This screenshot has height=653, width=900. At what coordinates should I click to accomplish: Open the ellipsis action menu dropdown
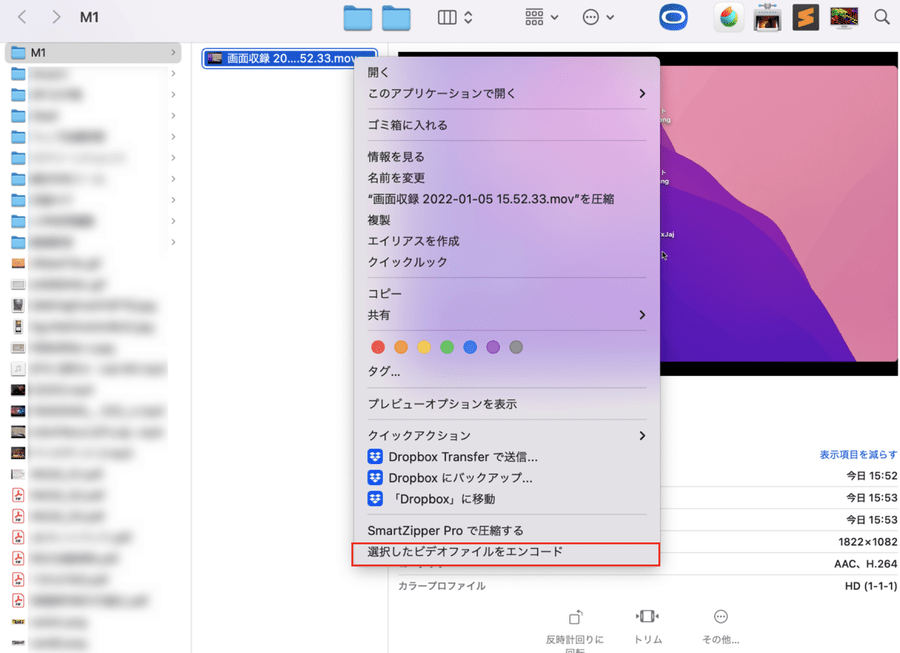click(598, 18)
